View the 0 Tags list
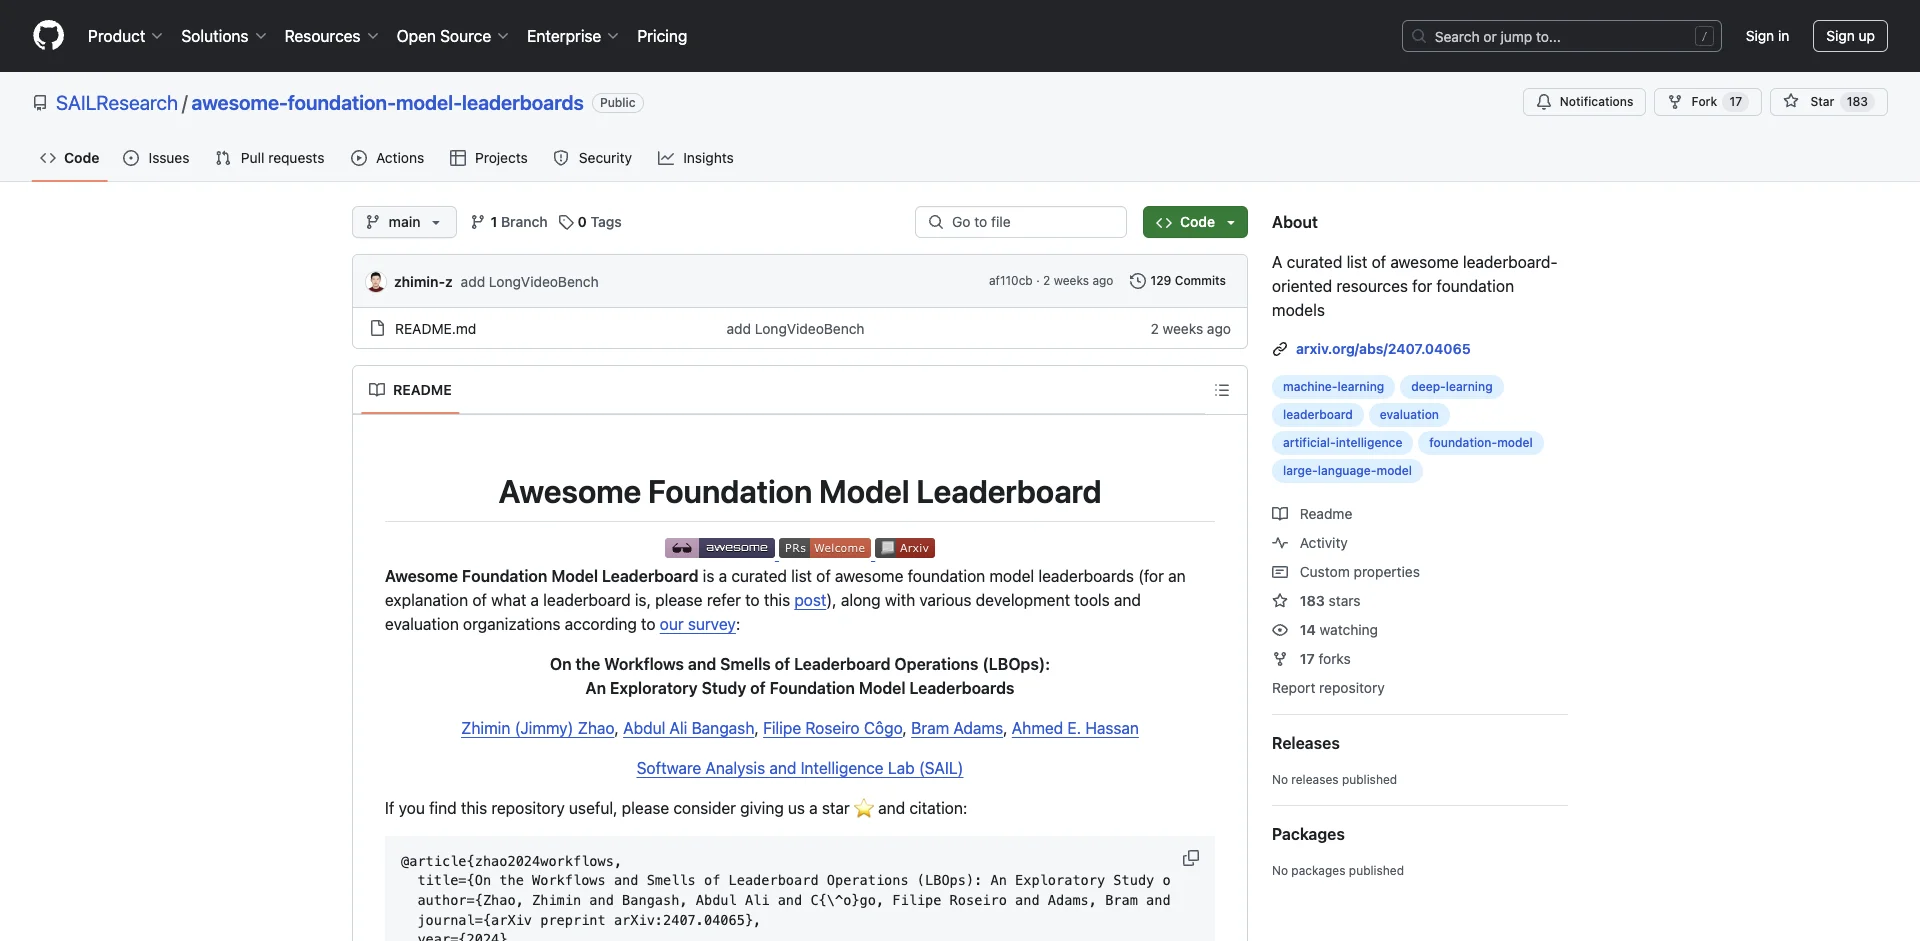The image size is (1920, 941). (590, 222)
